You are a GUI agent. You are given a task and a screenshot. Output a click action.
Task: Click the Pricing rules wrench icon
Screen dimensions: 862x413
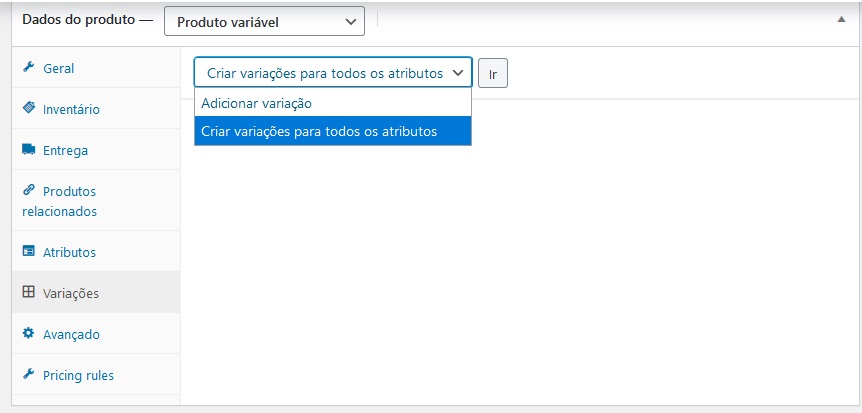(29, 374)
